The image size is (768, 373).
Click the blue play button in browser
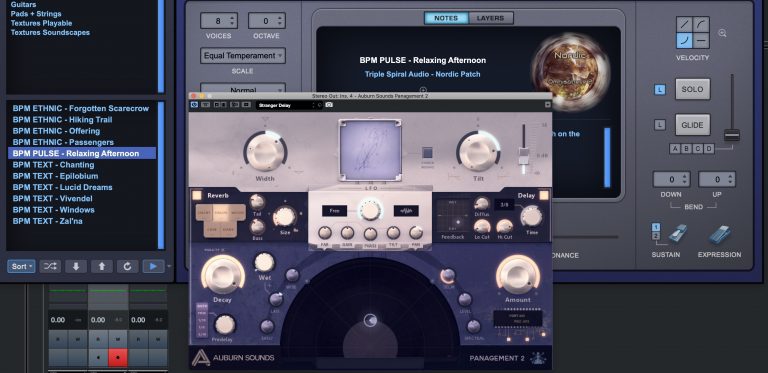tap(153, 266)
